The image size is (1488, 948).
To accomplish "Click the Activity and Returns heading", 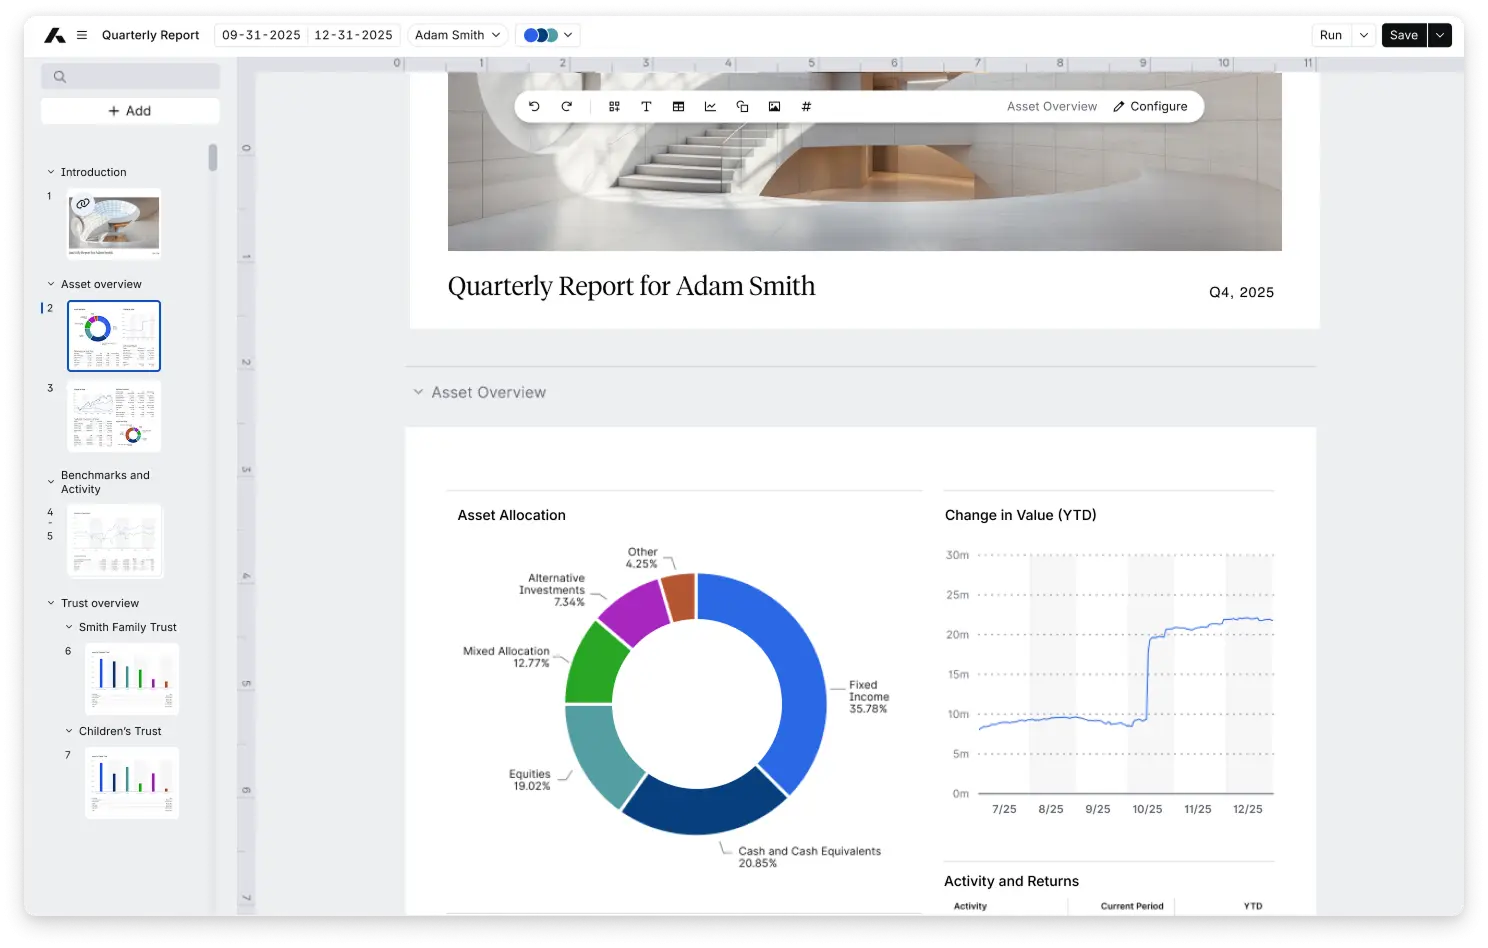I will (1011, 881).
